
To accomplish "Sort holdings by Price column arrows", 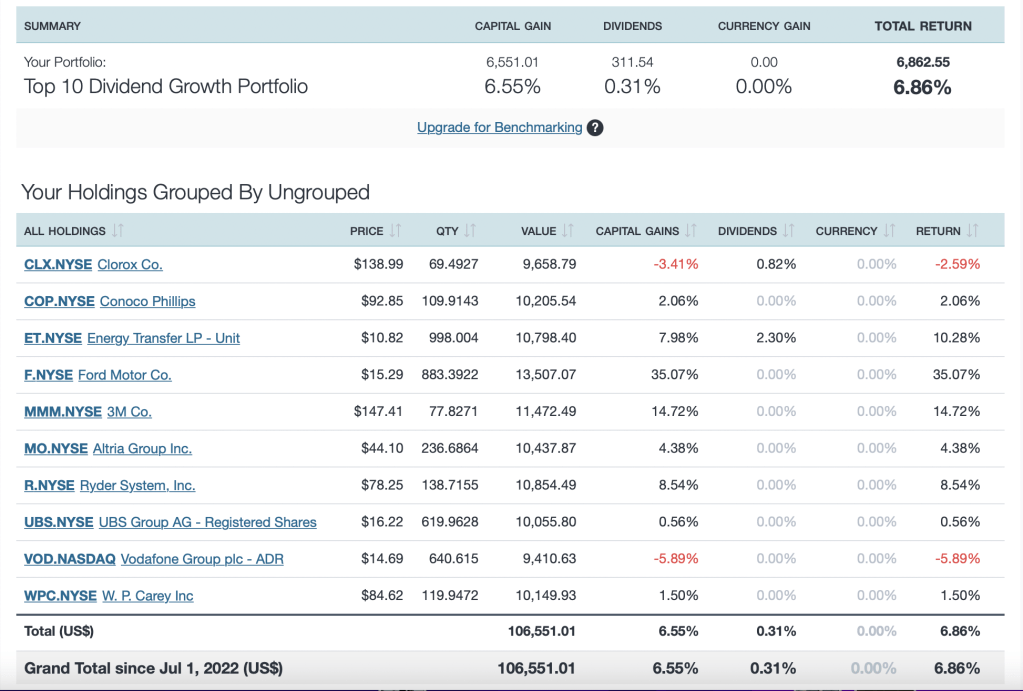I will 395,231.
